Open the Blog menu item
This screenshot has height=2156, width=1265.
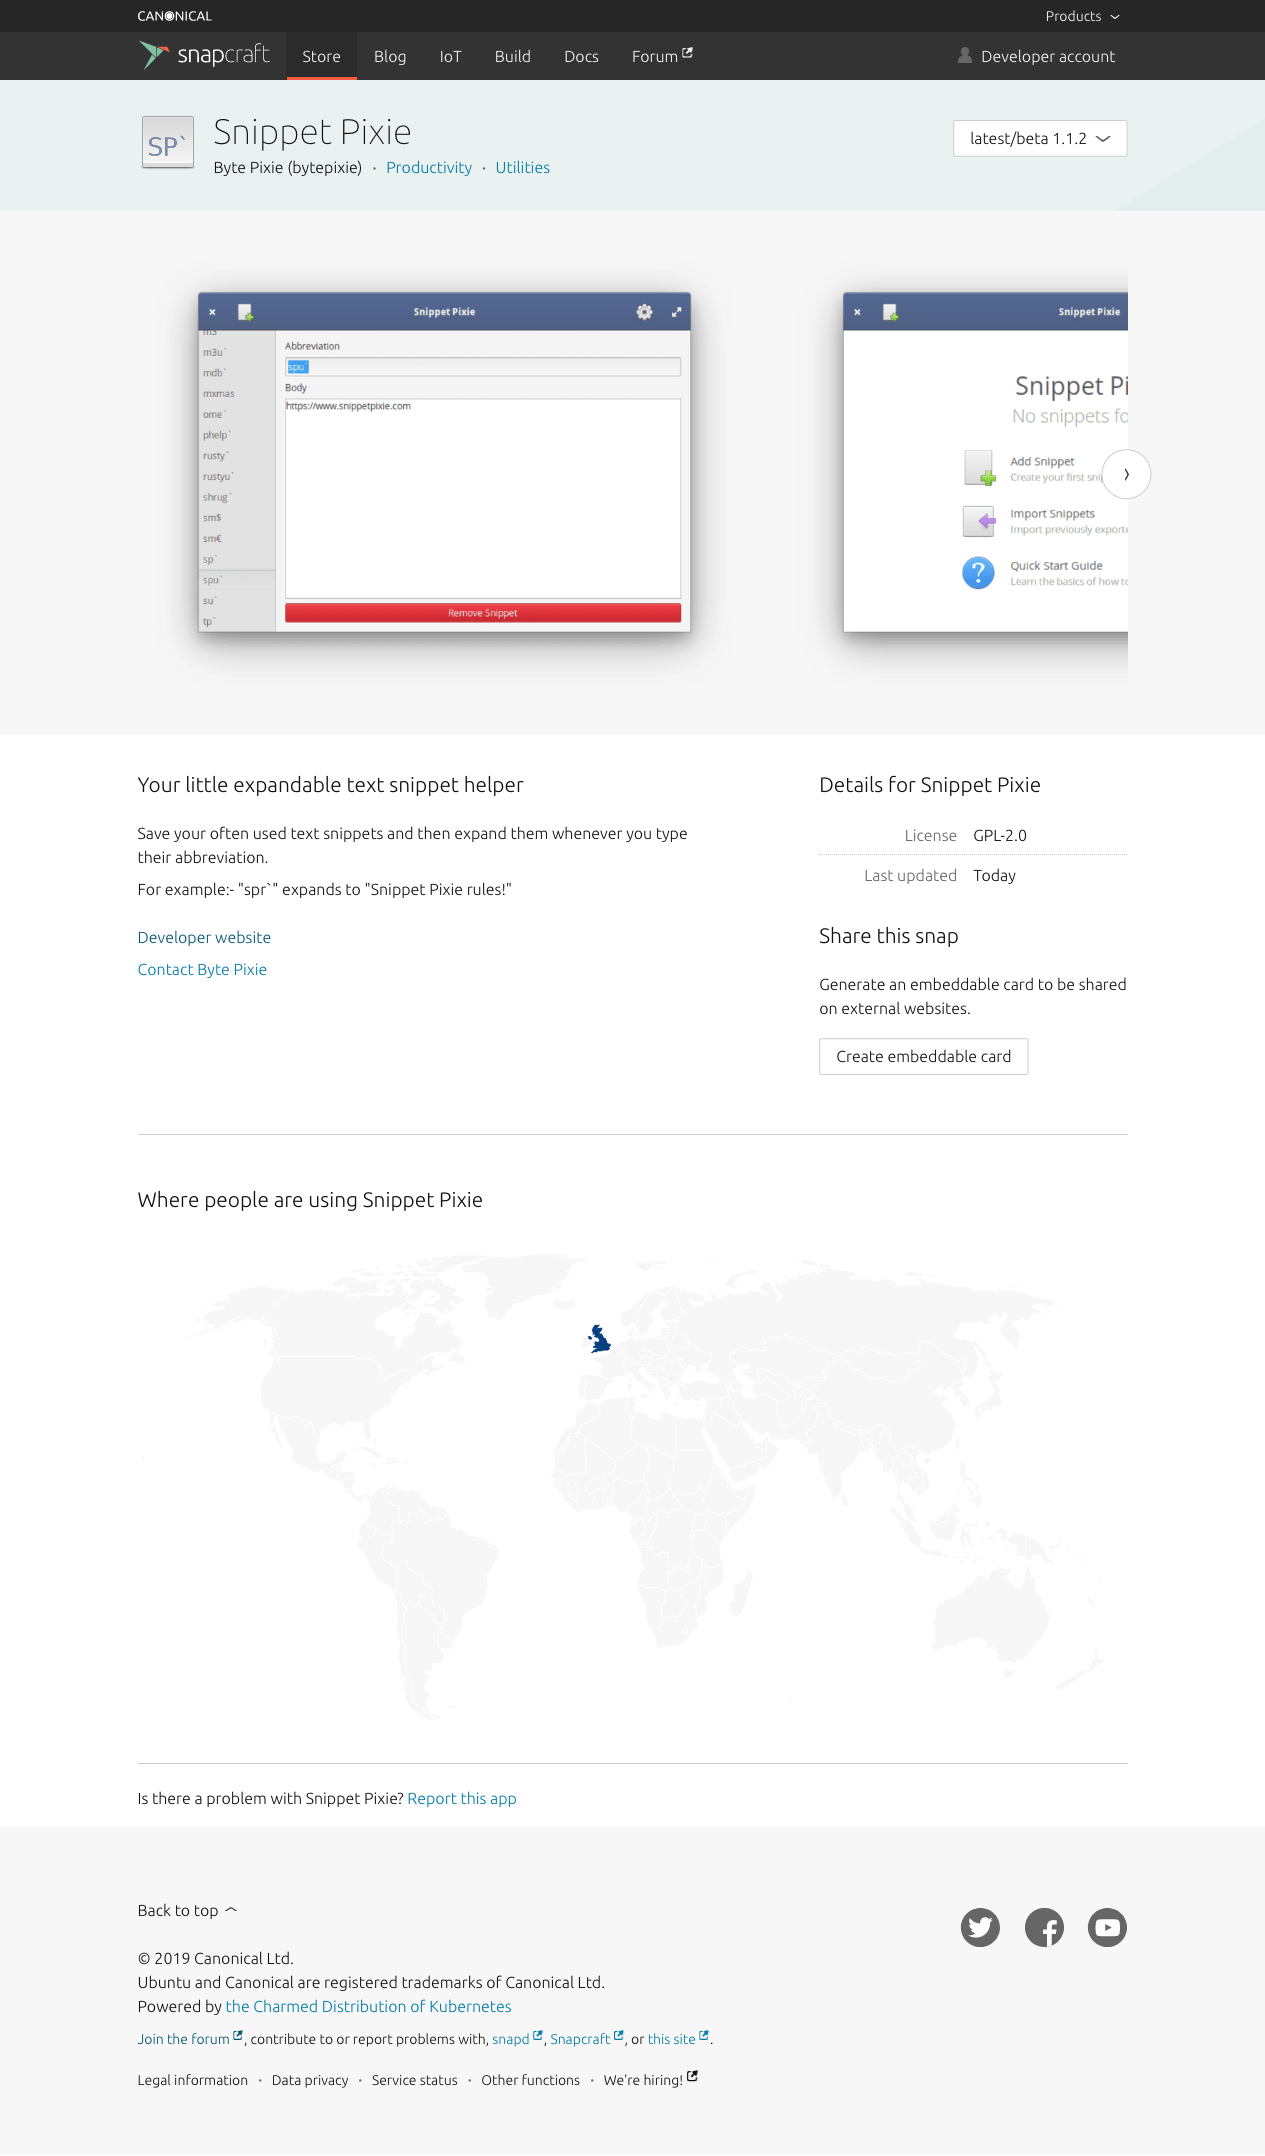(x=390, y=56)
